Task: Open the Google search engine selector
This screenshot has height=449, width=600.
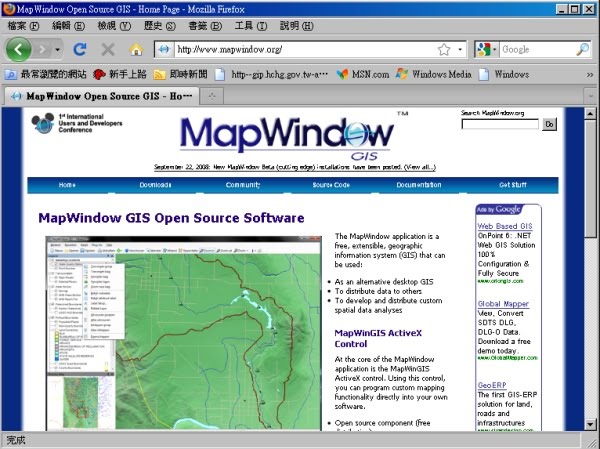Action: 486,49
